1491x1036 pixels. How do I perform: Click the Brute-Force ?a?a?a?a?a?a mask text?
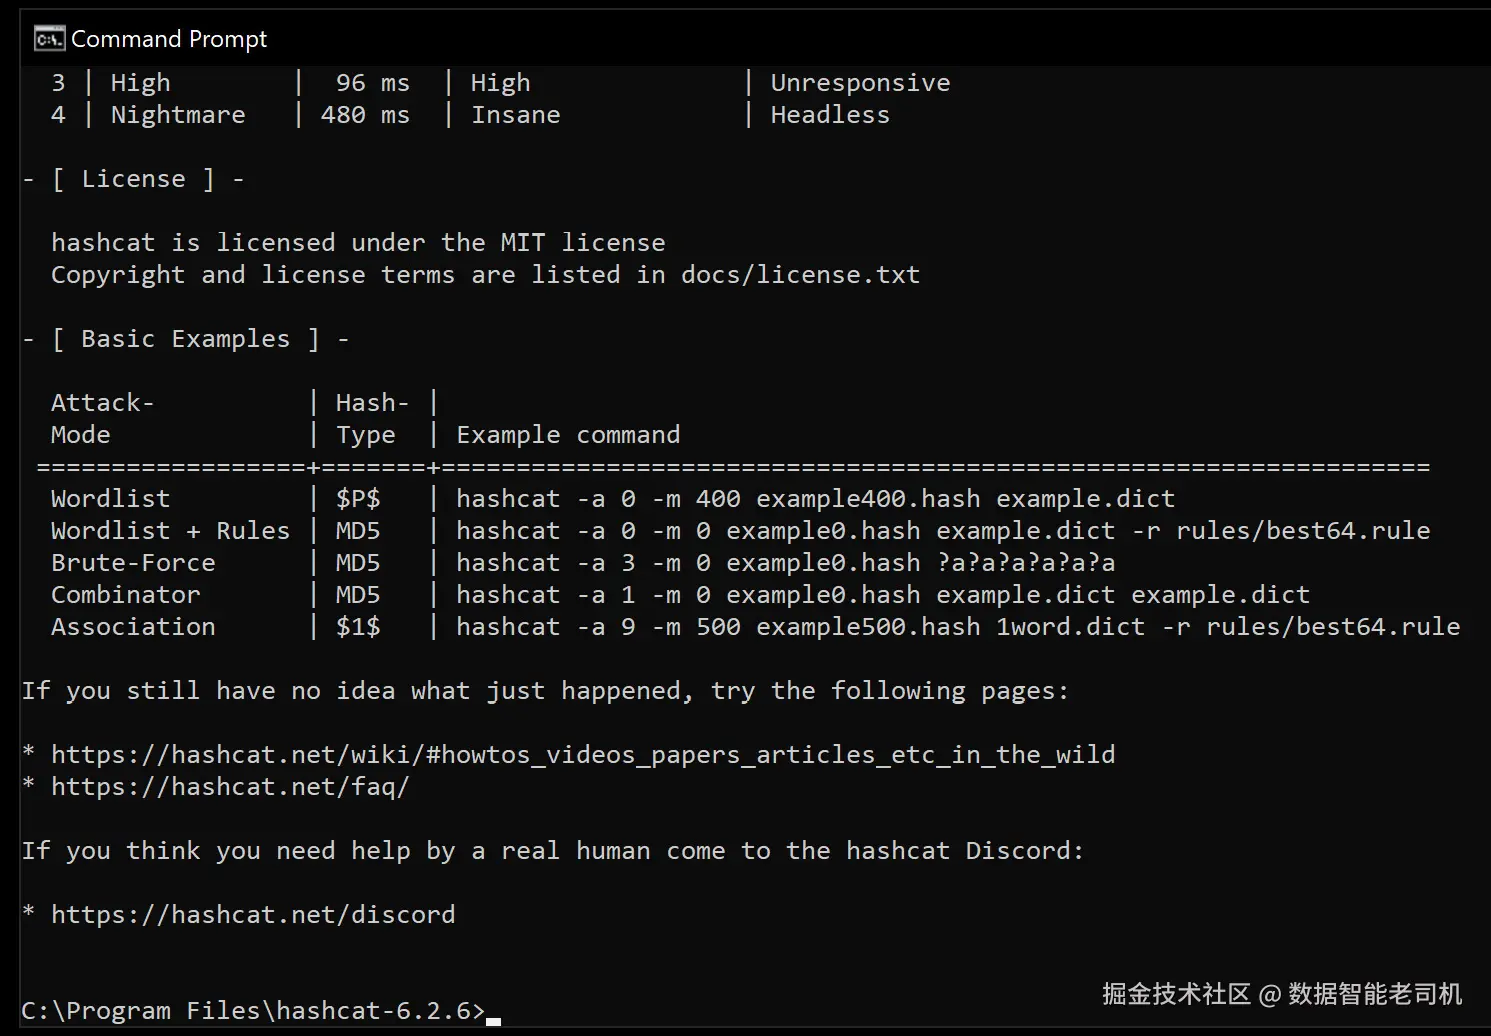[1026, 563]
